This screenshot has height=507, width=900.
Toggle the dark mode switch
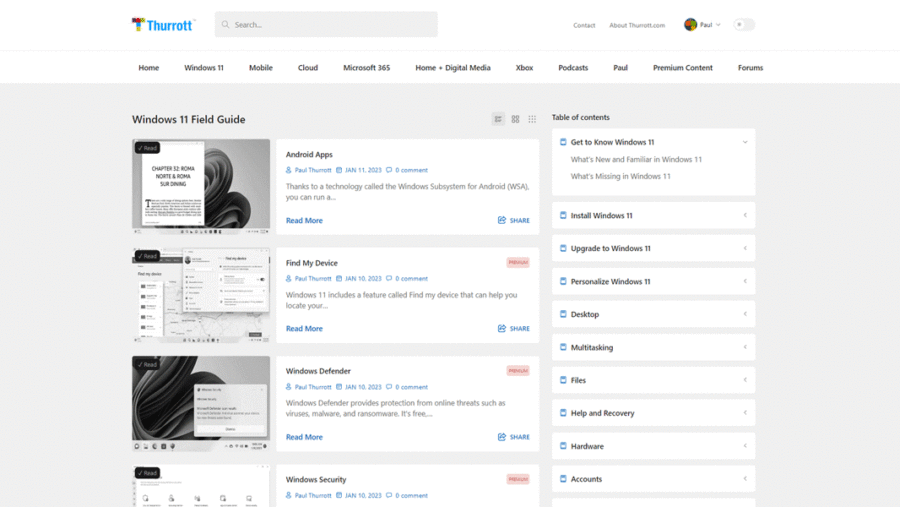pyautogui.click(x=743, y=25)
